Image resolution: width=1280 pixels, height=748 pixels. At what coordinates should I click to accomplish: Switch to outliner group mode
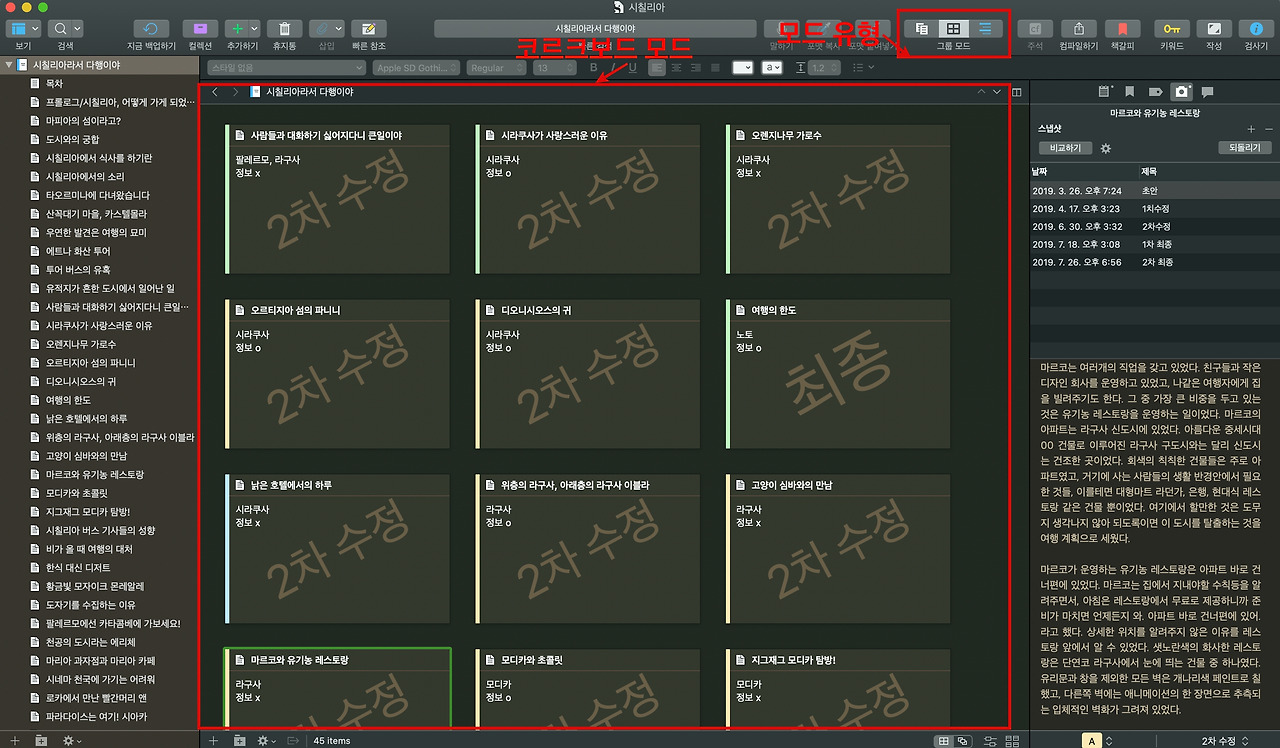click(986, 29)
